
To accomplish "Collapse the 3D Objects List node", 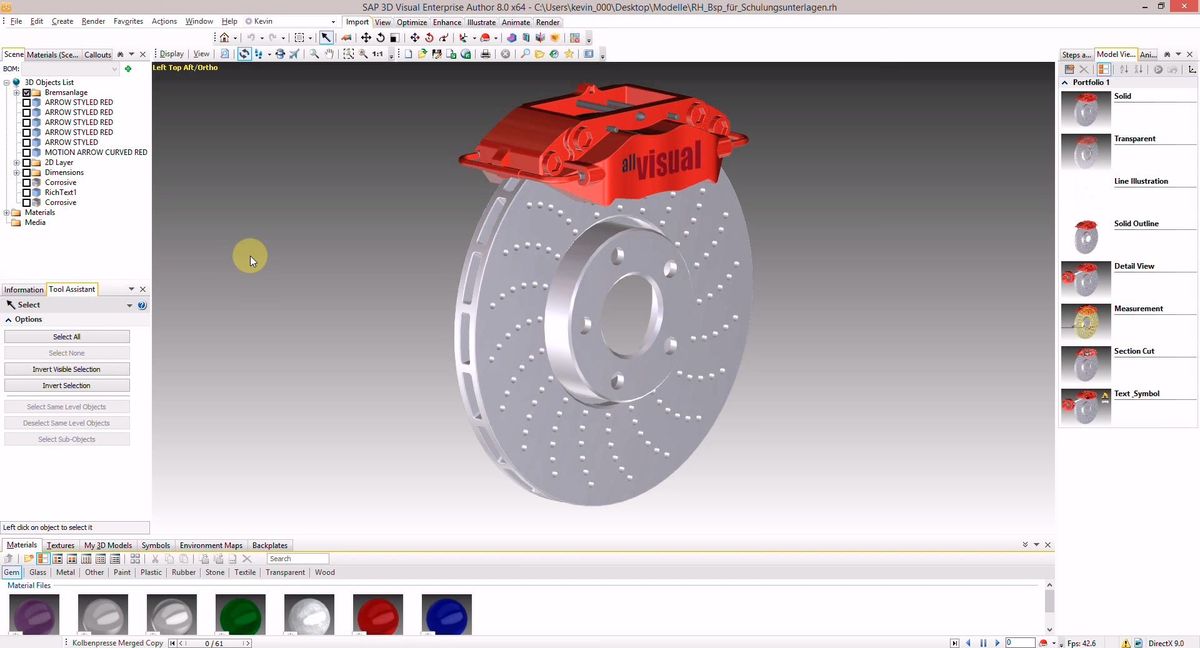I will tap(8, 82).
